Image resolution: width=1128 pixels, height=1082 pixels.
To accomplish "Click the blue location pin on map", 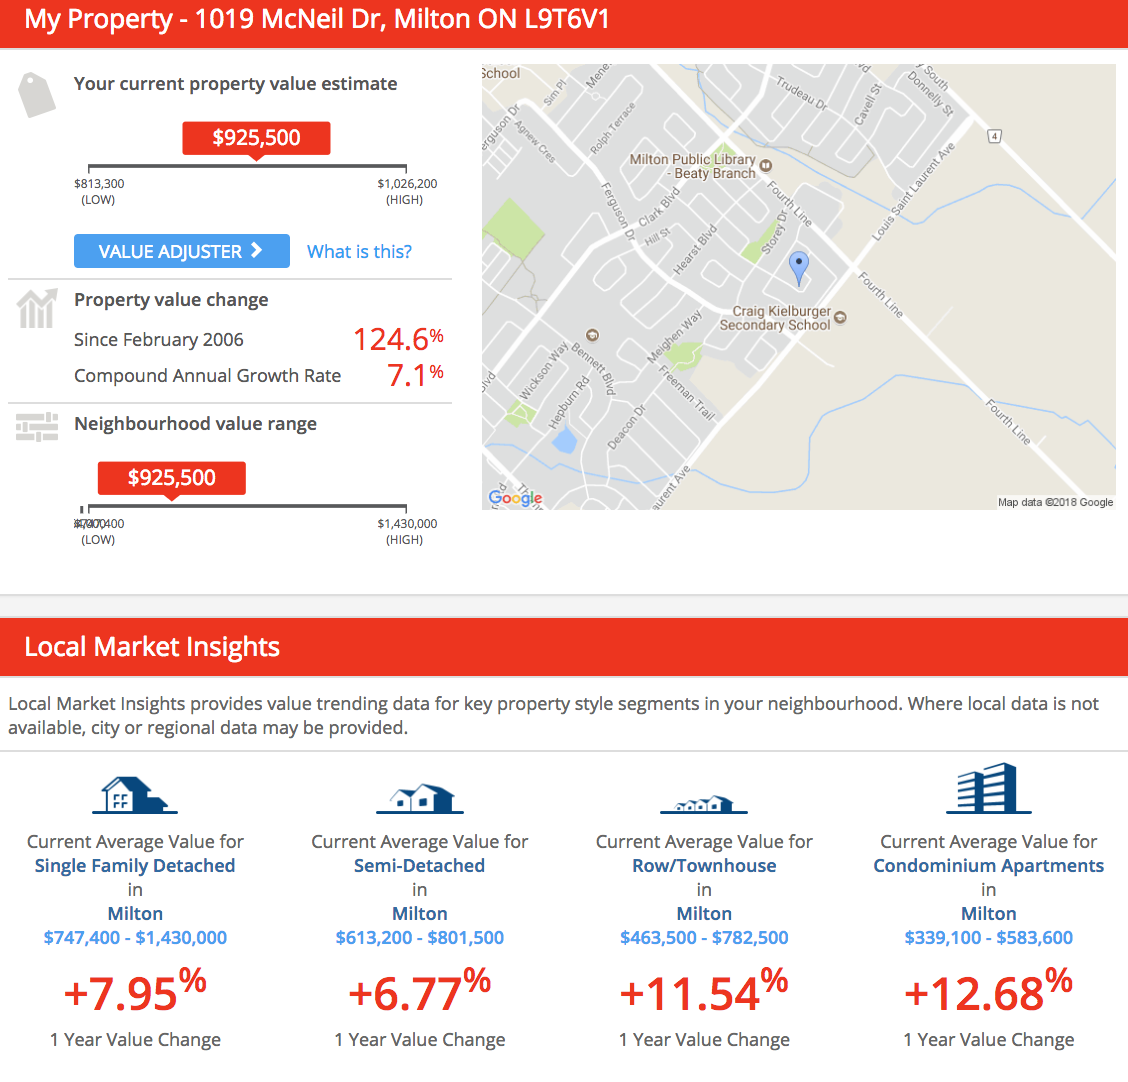I will 798,267.
